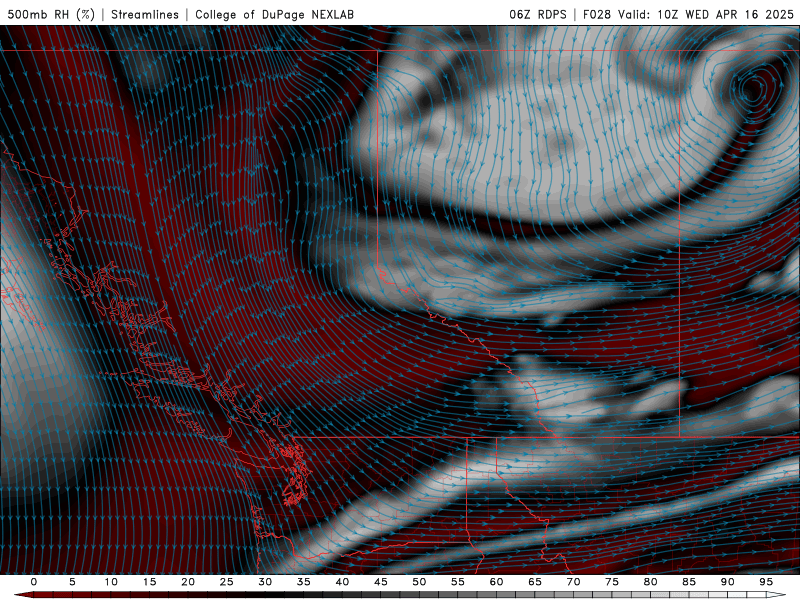800x600 pixels.
Task: Click the closed circulation center in the streamlines
Action: (752, 90)
